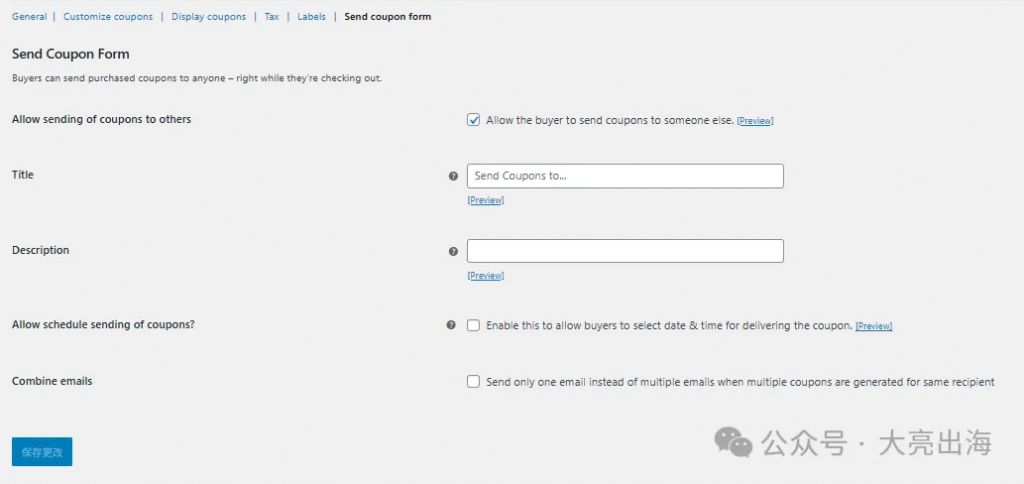Click the blue 保存更改 save button
The height and width of the screenshot is (484, 1024).
[x=42, y=452]
